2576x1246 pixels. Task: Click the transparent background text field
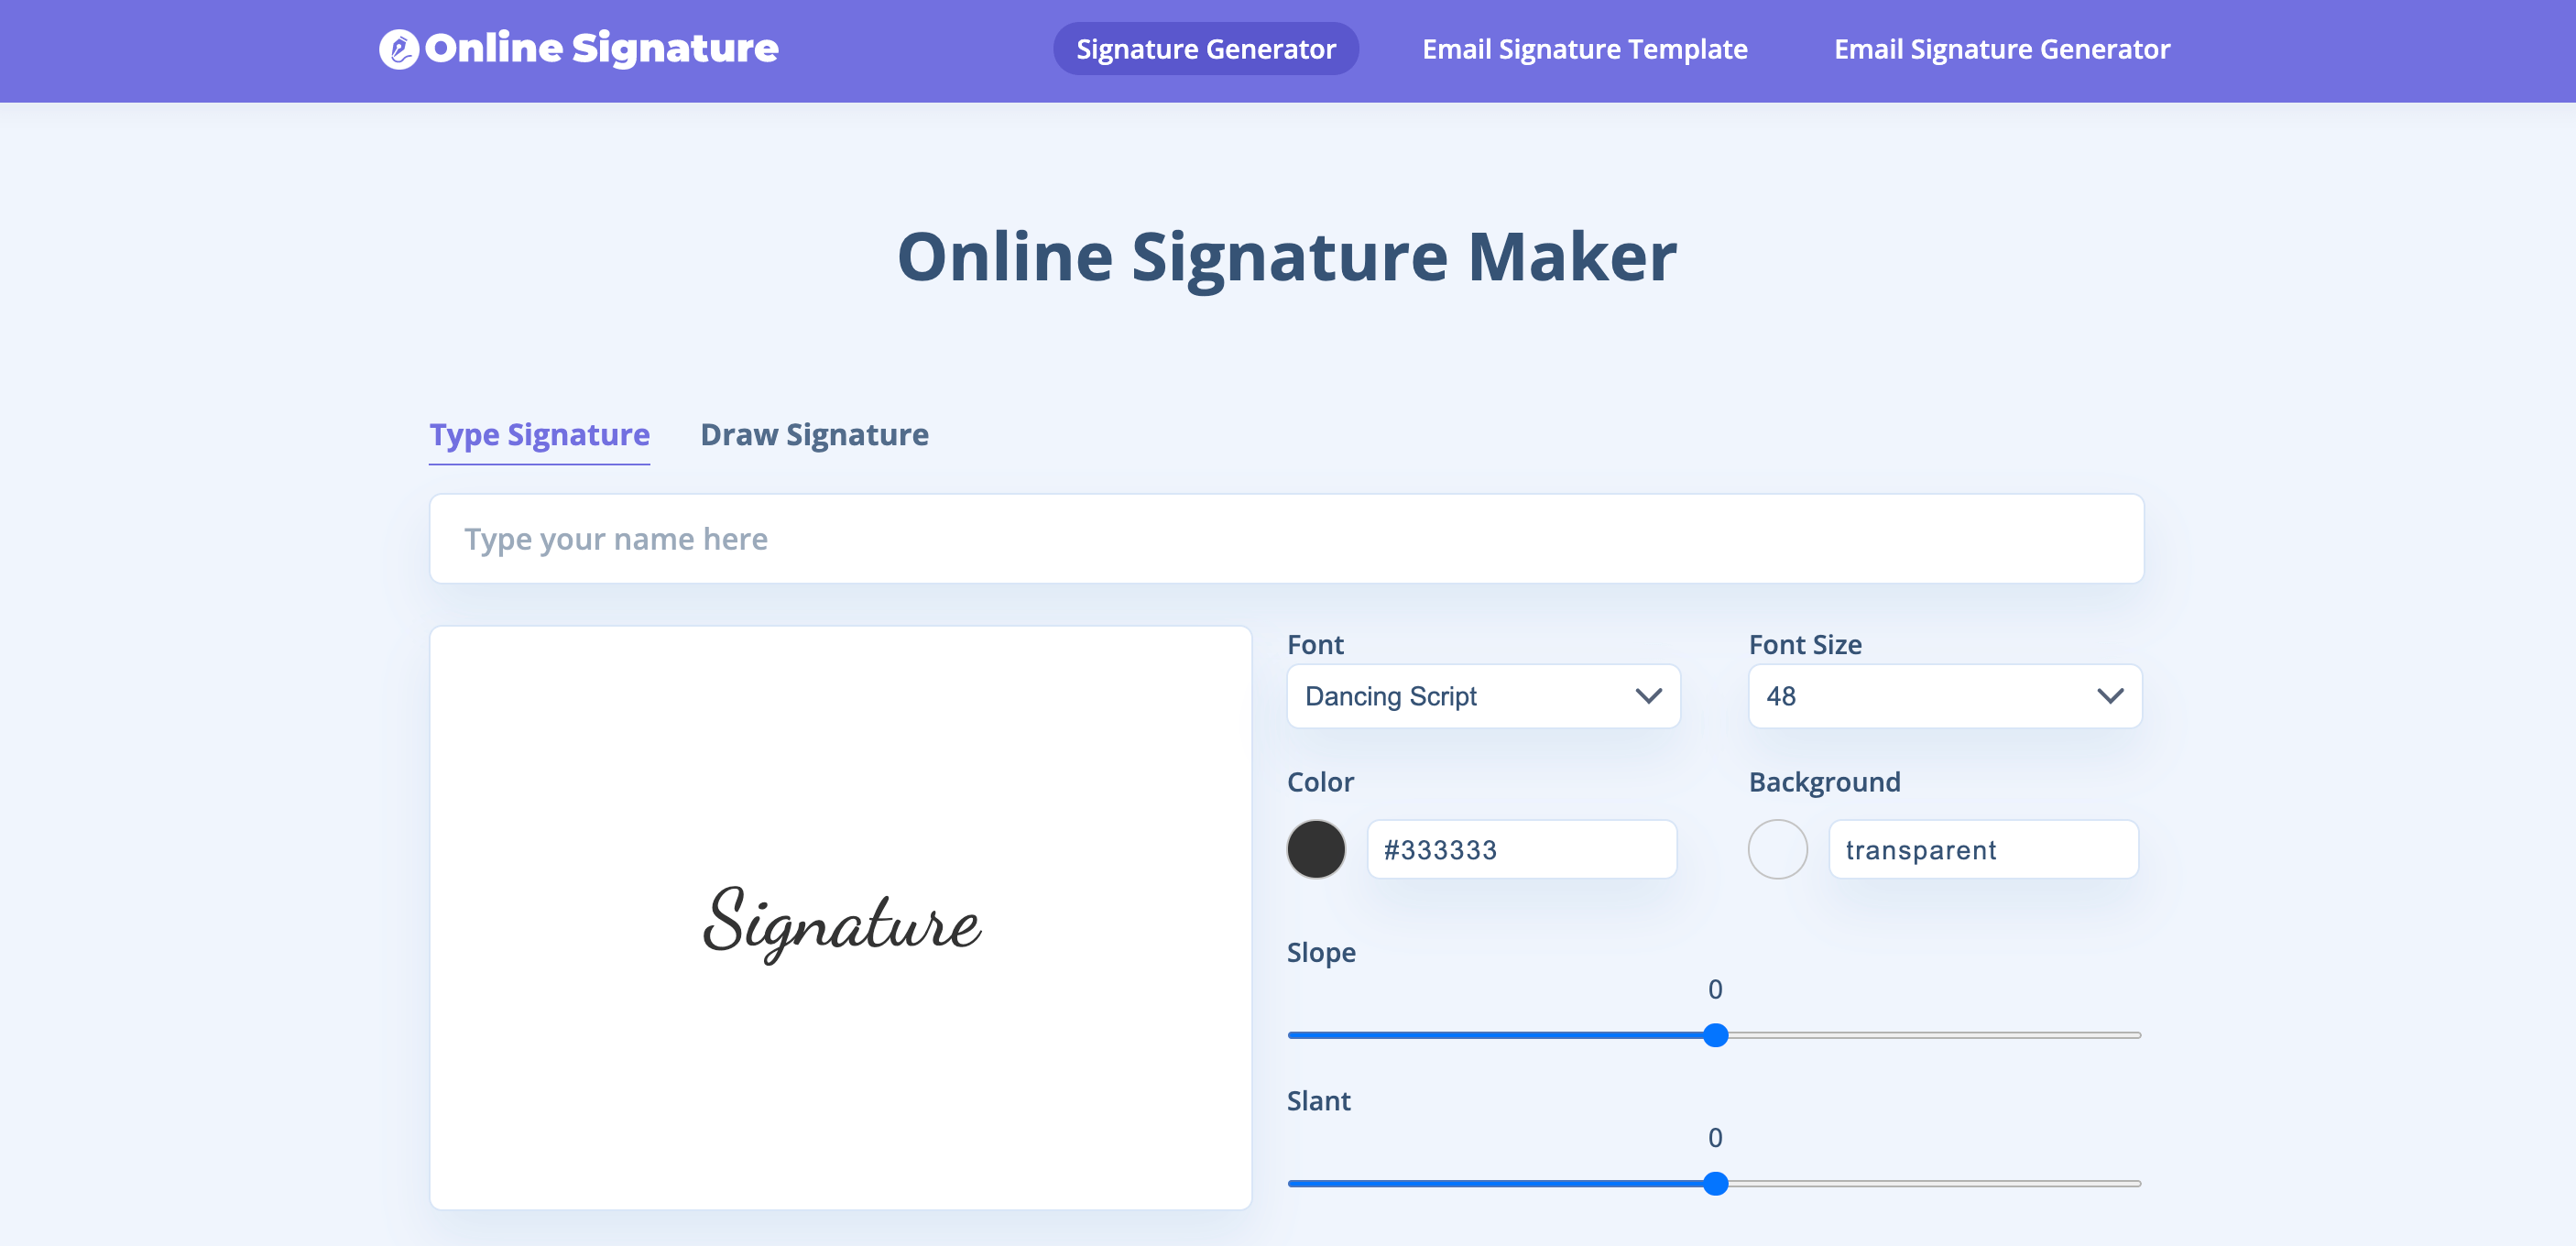click(x=1982, y=850)
